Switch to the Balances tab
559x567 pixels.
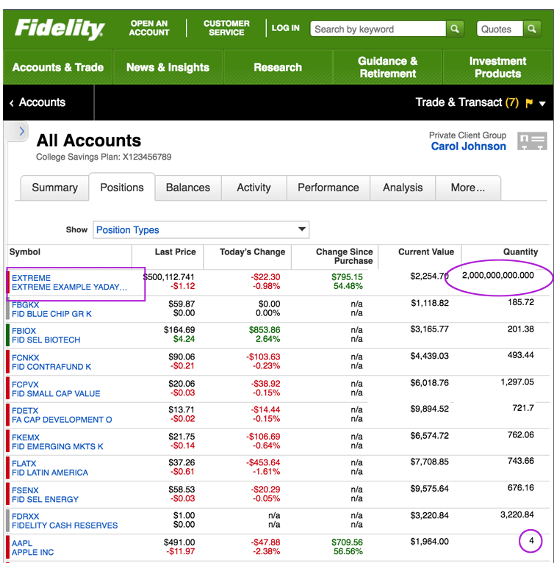(x=188, y=188)
